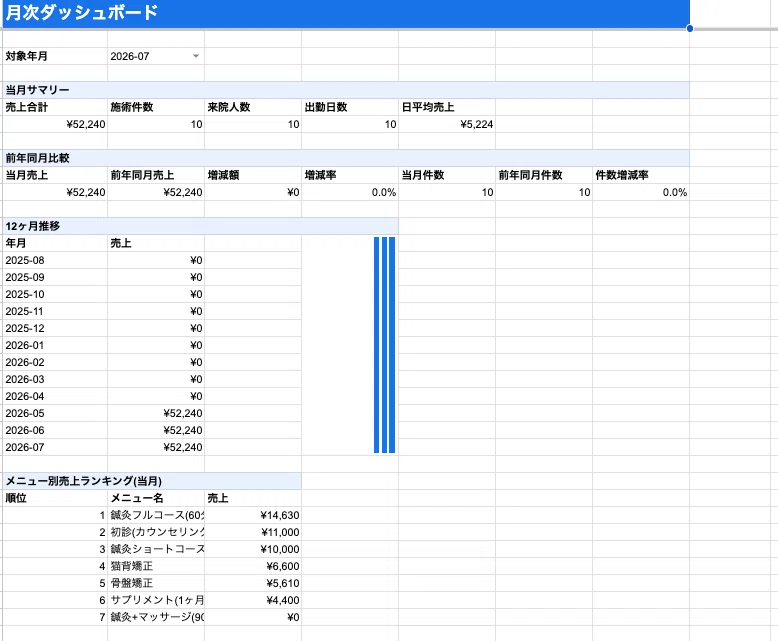778x641 pixels.
Task: Select the サプリメント(1ヶ月 menu cell
Action: coord(156,600)
